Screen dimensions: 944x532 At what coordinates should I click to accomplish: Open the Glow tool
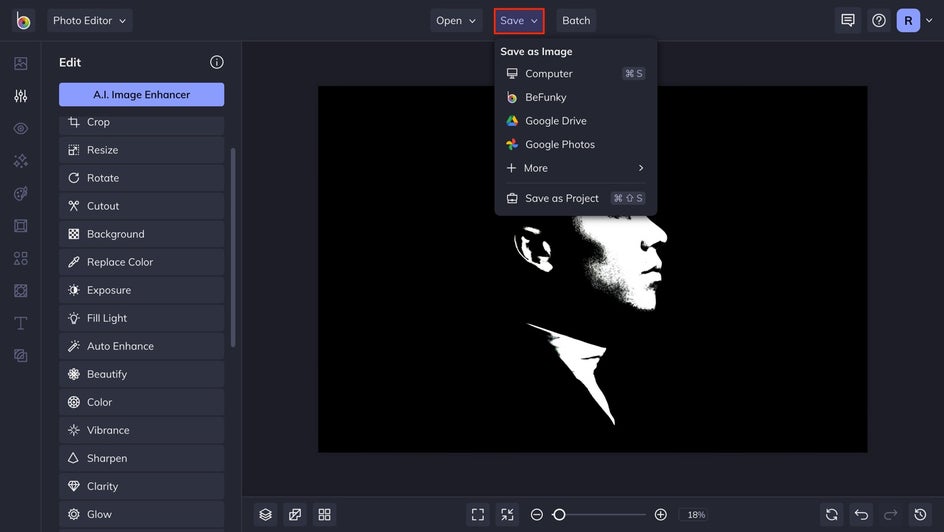[141, 514]
